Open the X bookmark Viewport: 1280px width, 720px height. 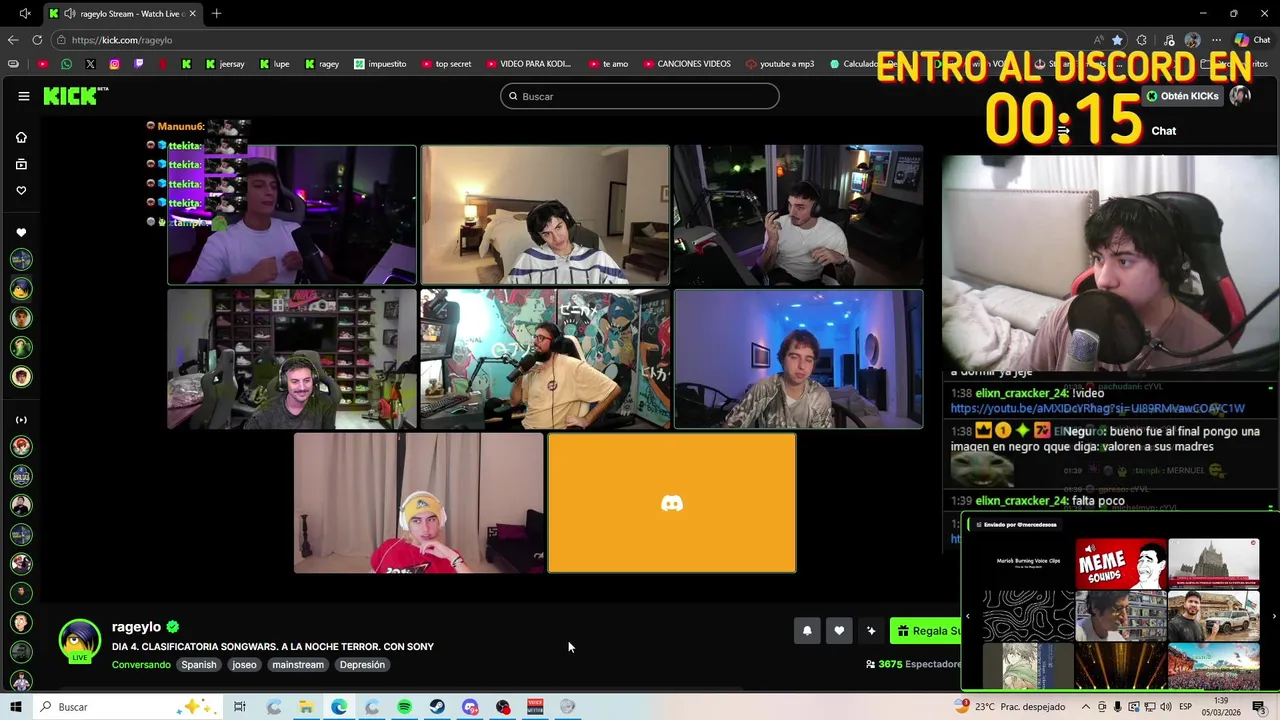point(90,64)
